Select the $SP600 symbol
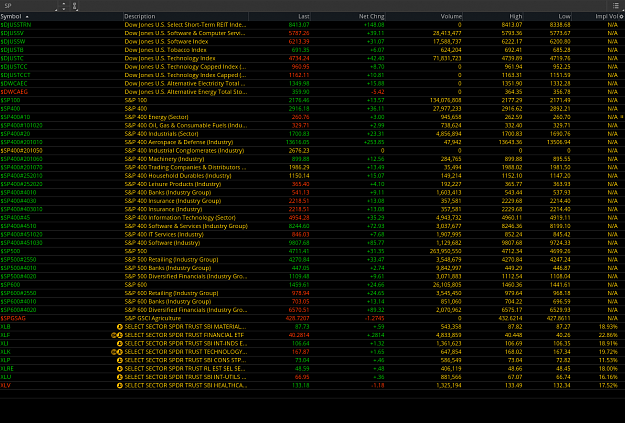This screenshot has height=423, width=625. [x=10, y=284]
